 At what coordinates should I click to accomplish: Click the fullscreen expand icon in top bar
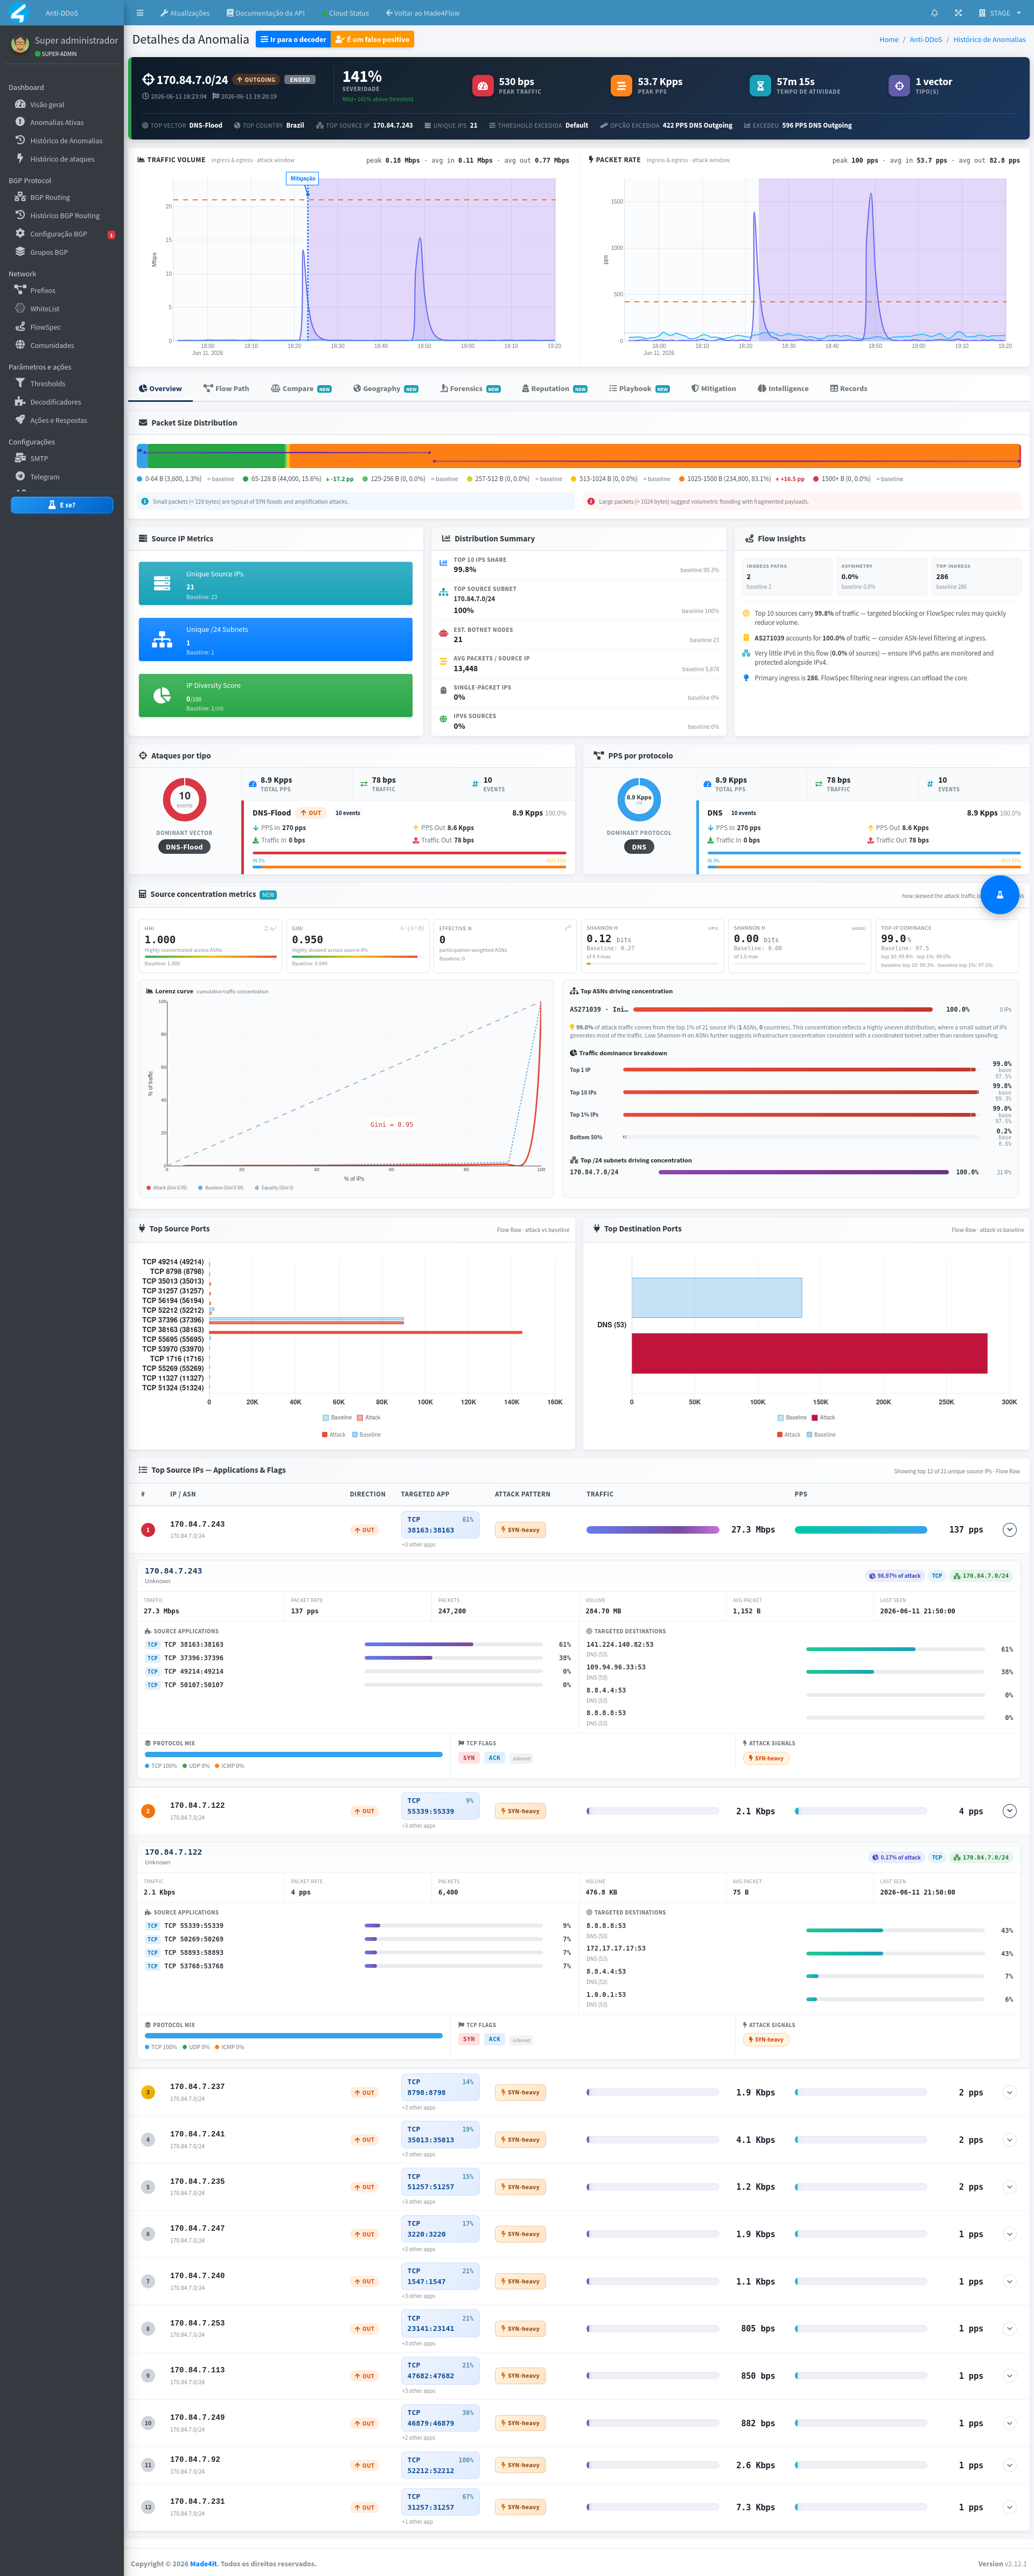(958, 13)
